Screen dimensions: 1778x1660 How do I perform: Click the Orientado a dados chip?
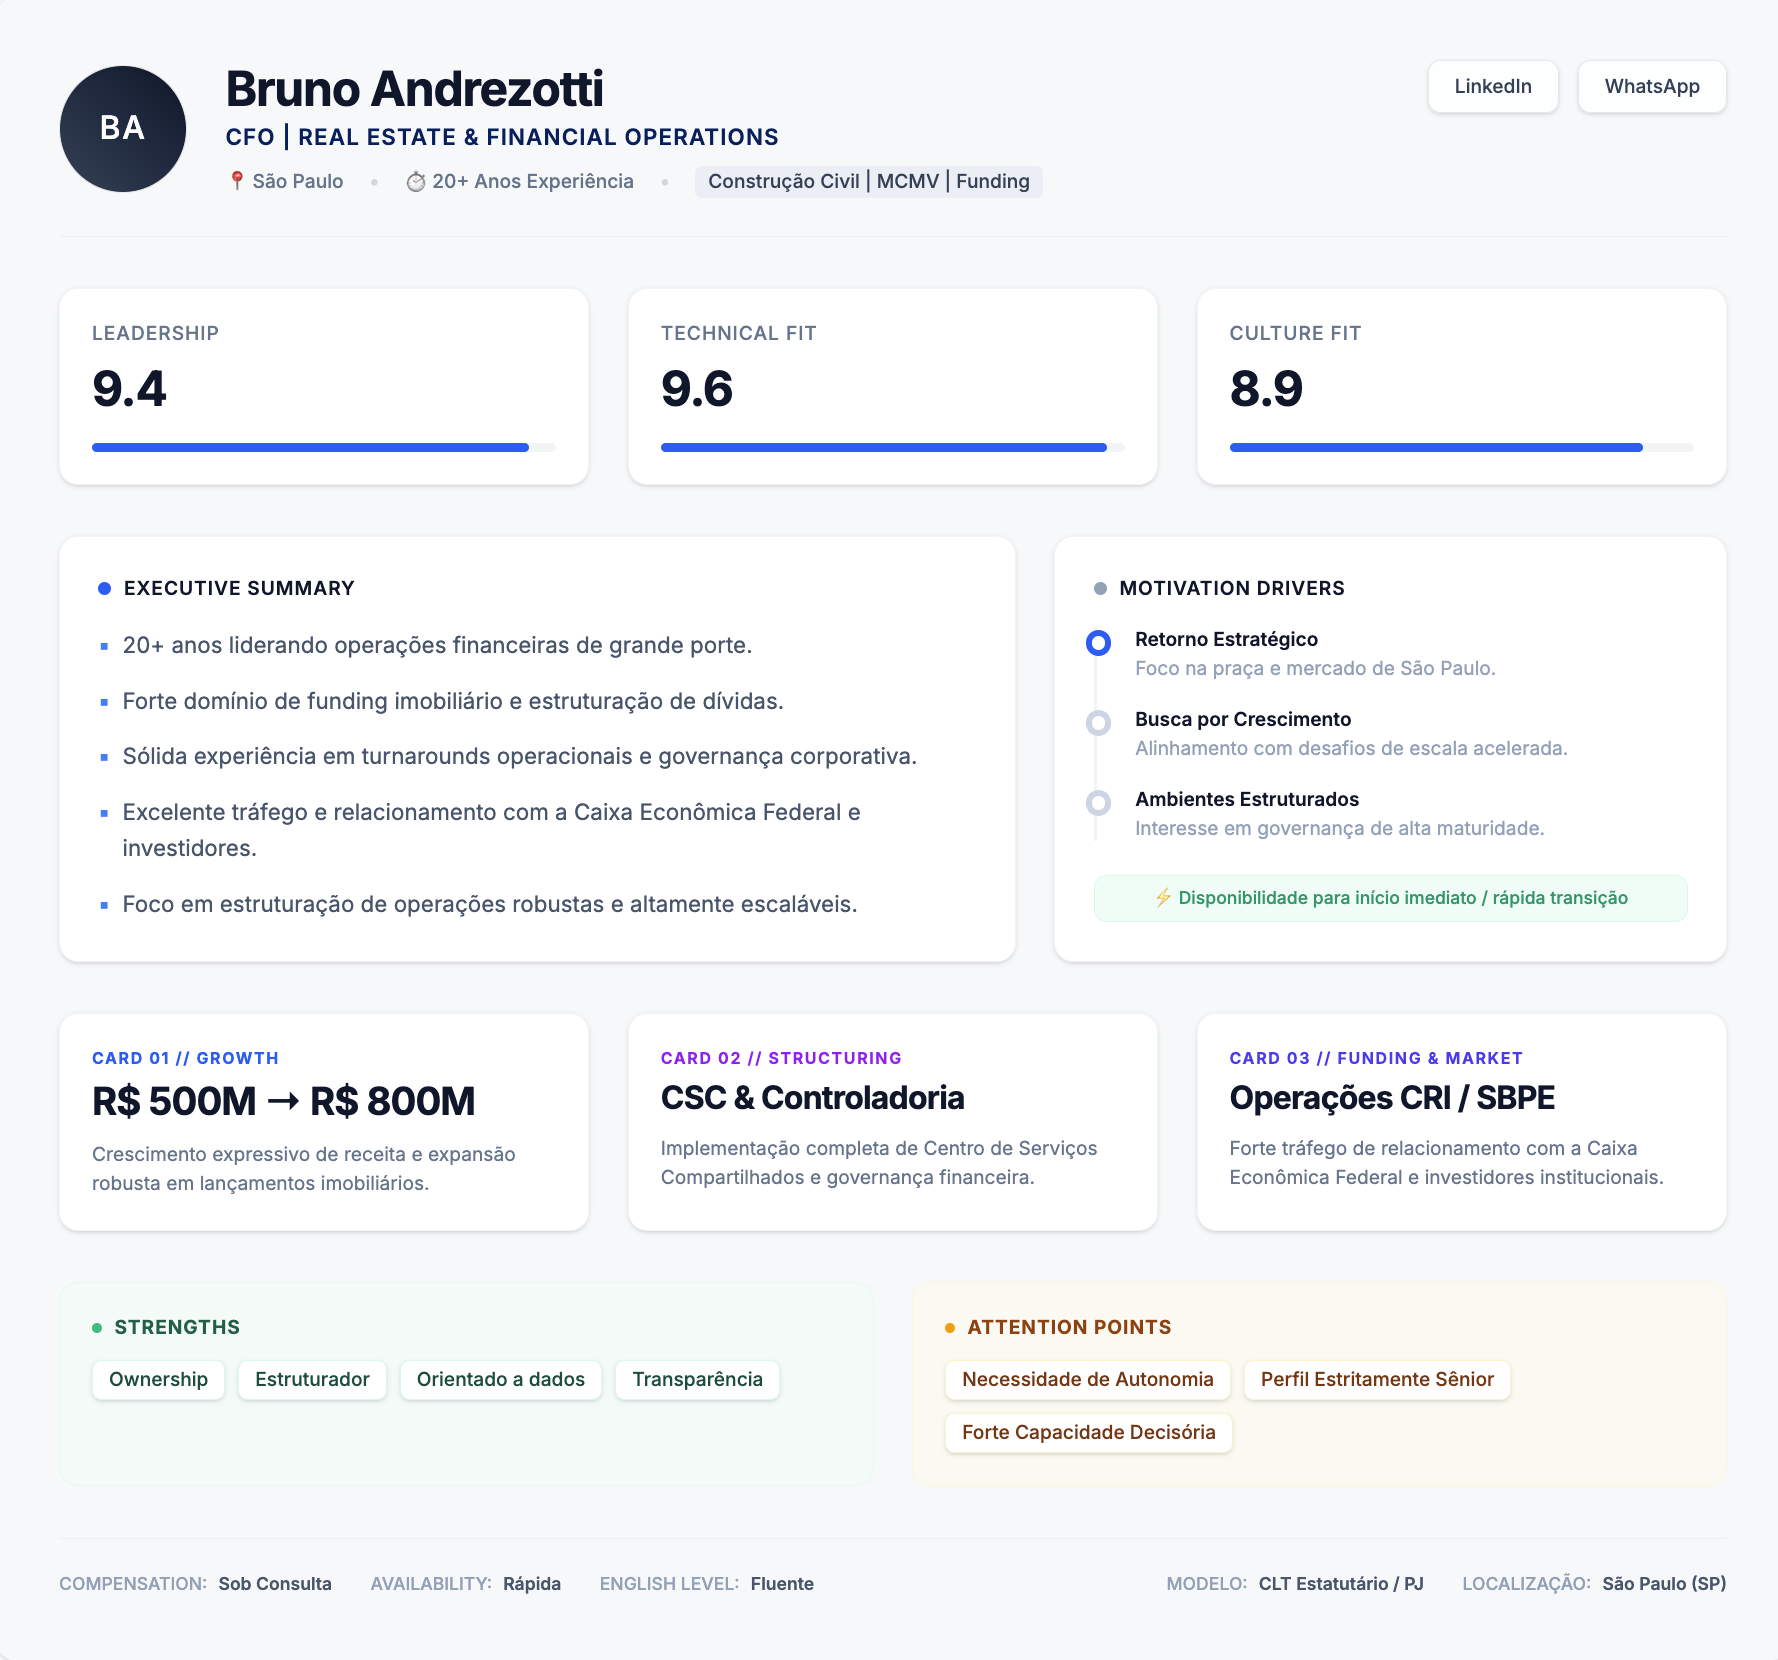(500, 1380)
